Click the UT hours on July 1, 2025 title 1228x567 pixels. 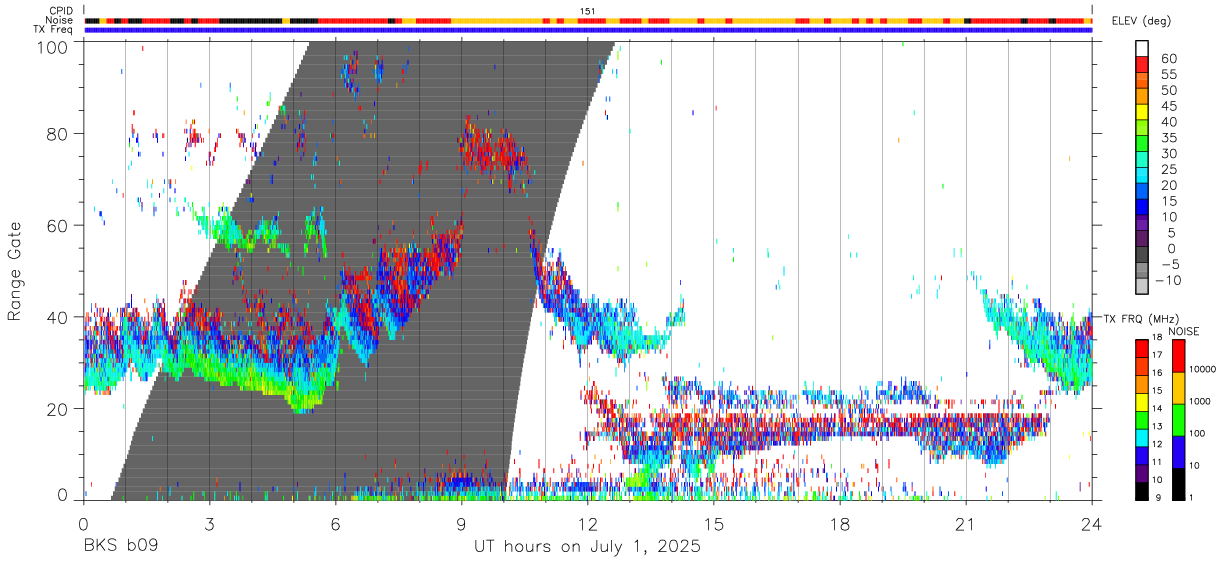click(x=587, y=547)
